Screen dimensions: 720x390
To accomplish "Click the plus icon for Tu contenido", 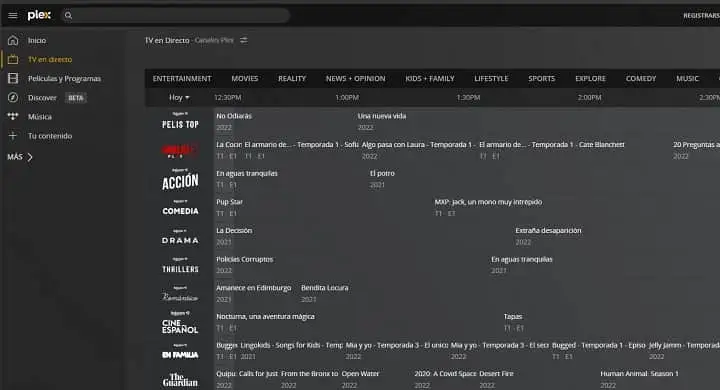I will click(13, 136).
